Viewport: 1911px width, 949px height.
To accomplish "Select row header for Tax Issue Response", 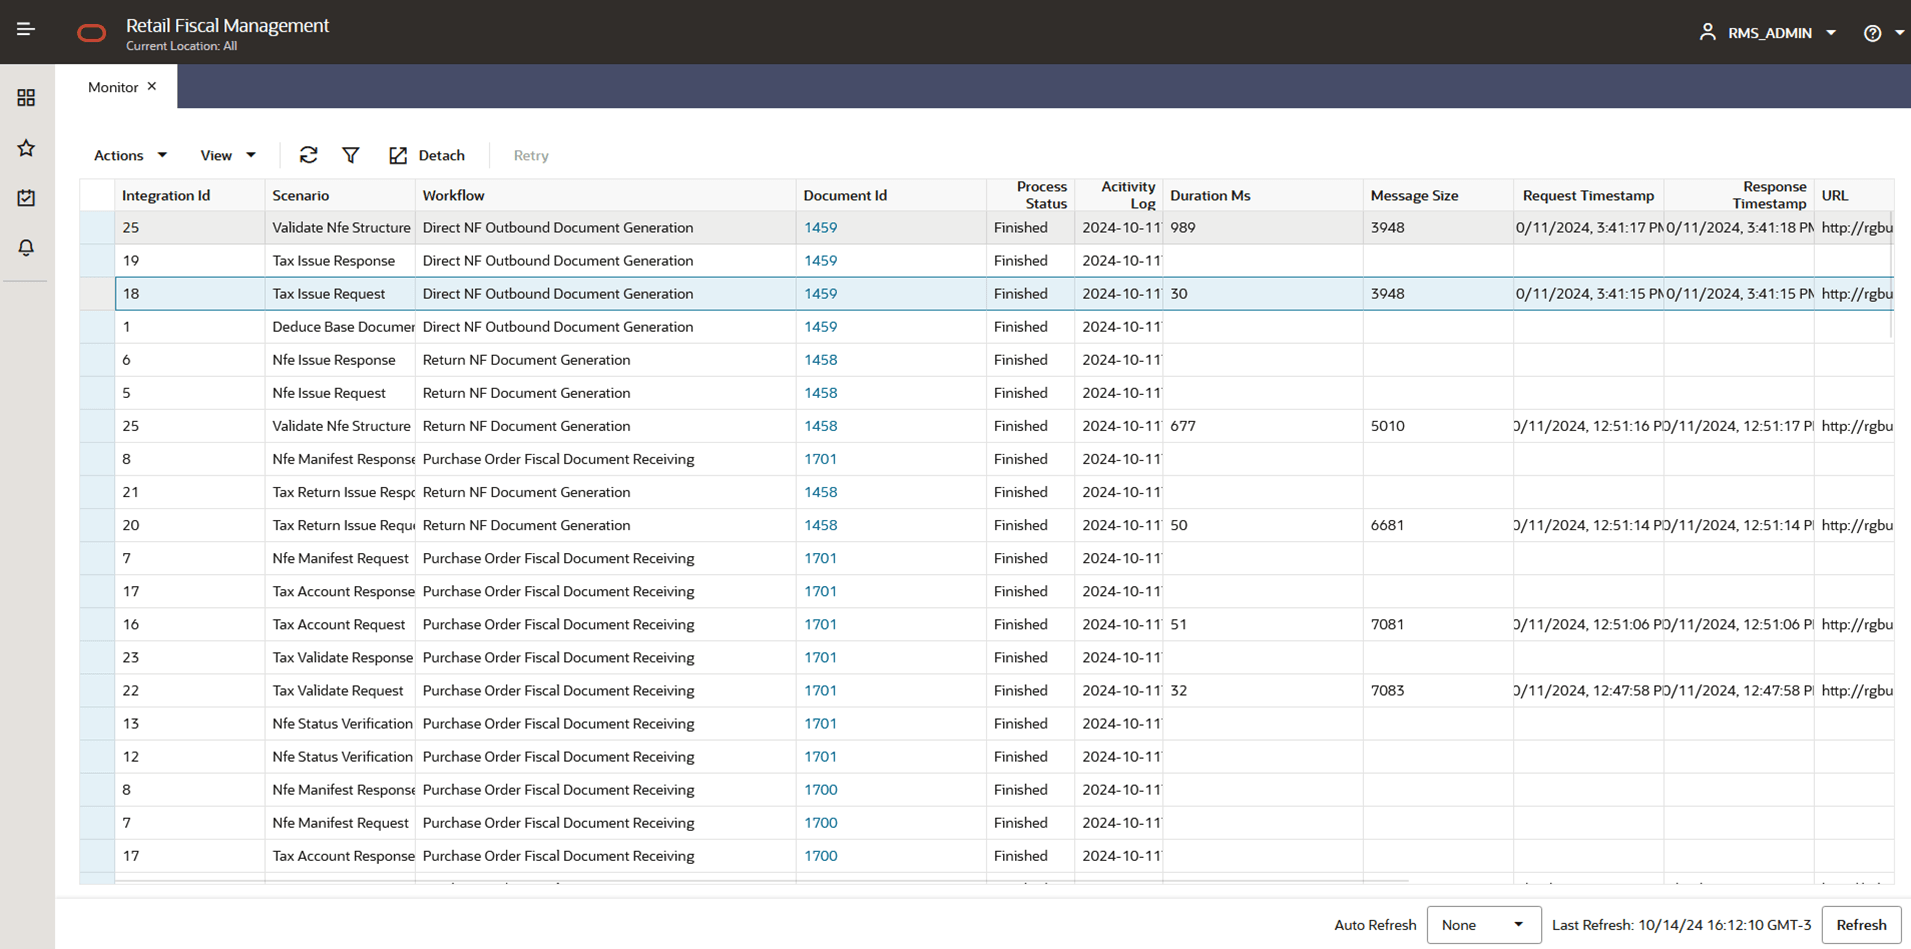I will 97,260.
